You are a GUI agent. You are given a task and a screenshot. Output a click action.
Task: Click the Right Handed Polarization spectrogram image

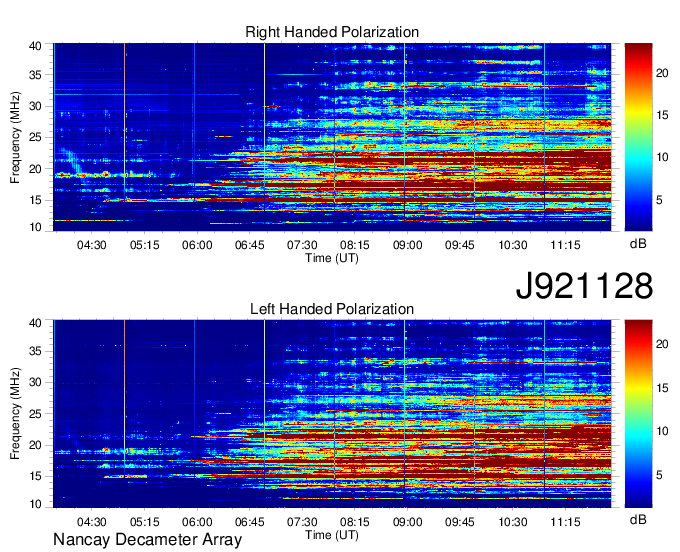coord(332,137)
